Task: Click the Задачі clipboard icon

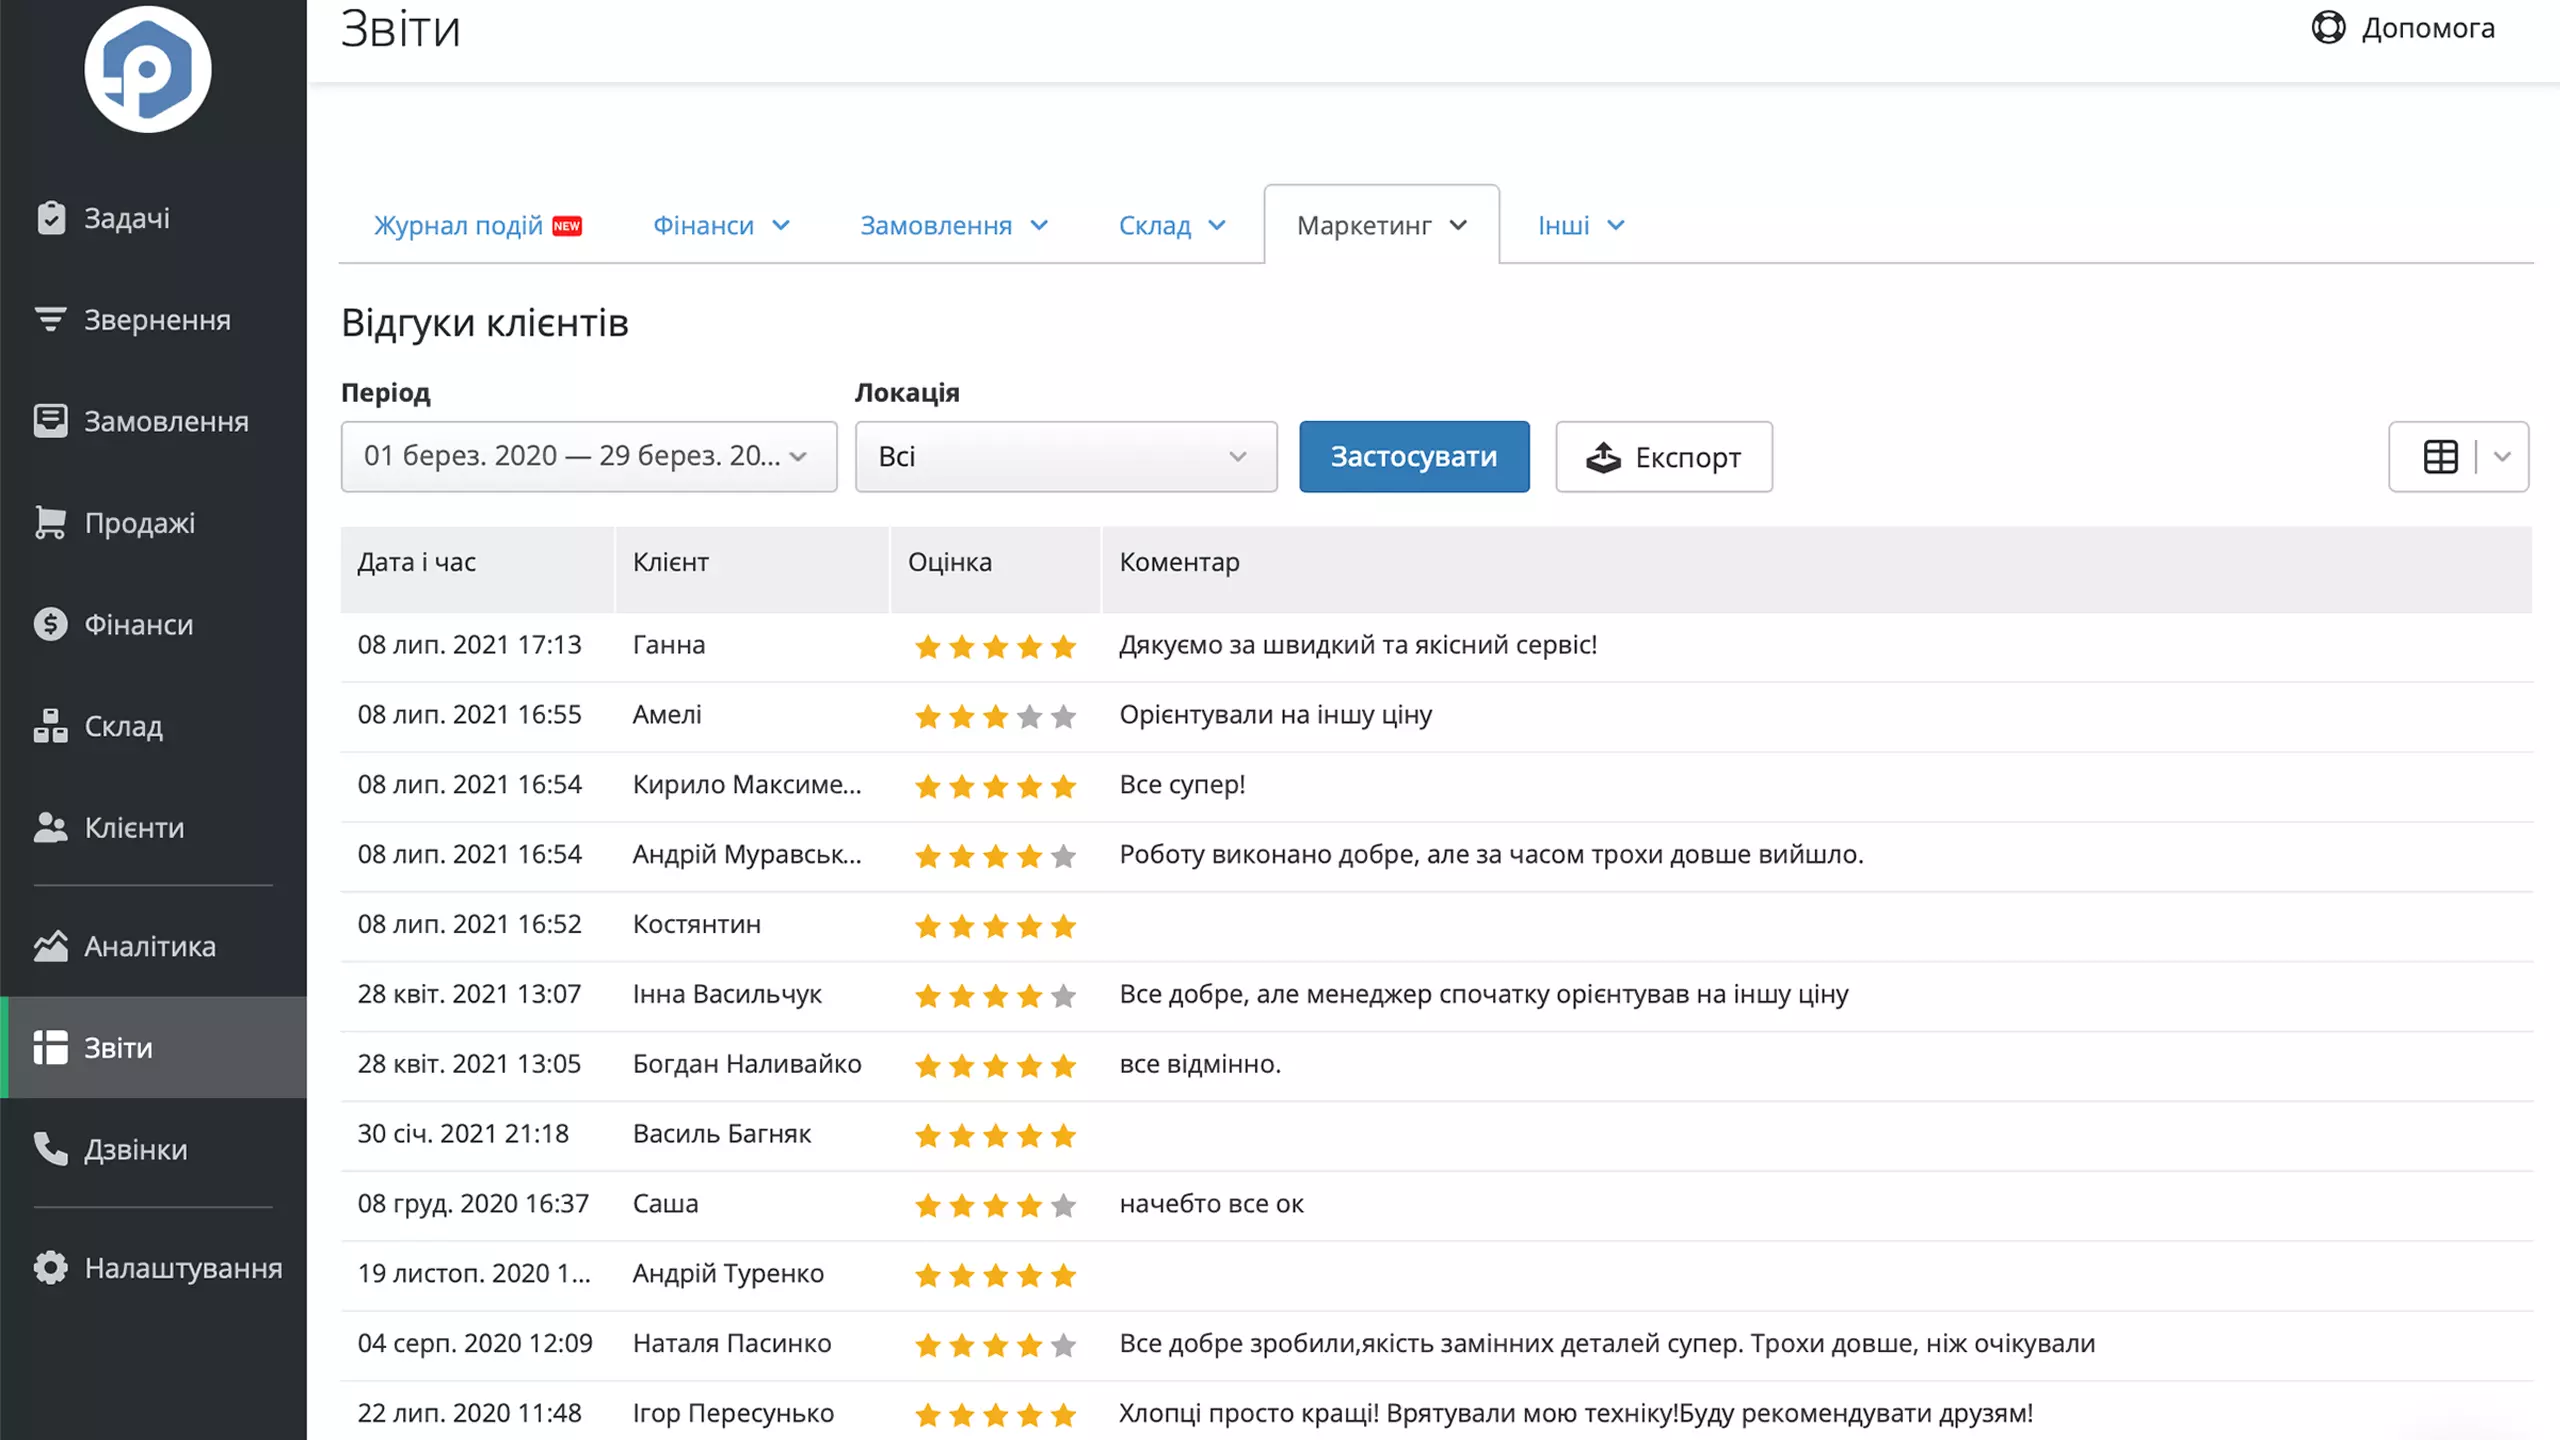Action: coord(51,217)
